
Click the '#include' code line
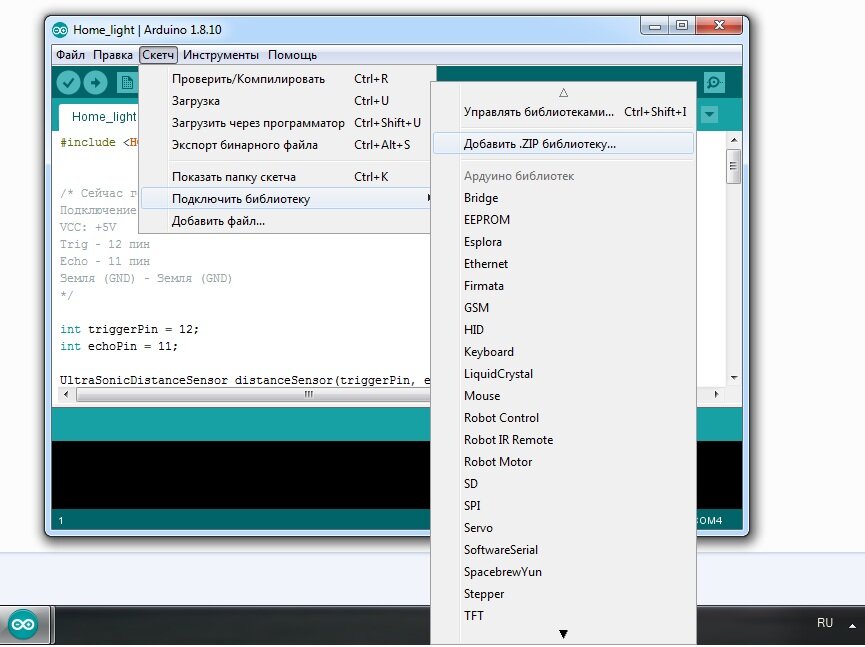[x=99, y=142]
